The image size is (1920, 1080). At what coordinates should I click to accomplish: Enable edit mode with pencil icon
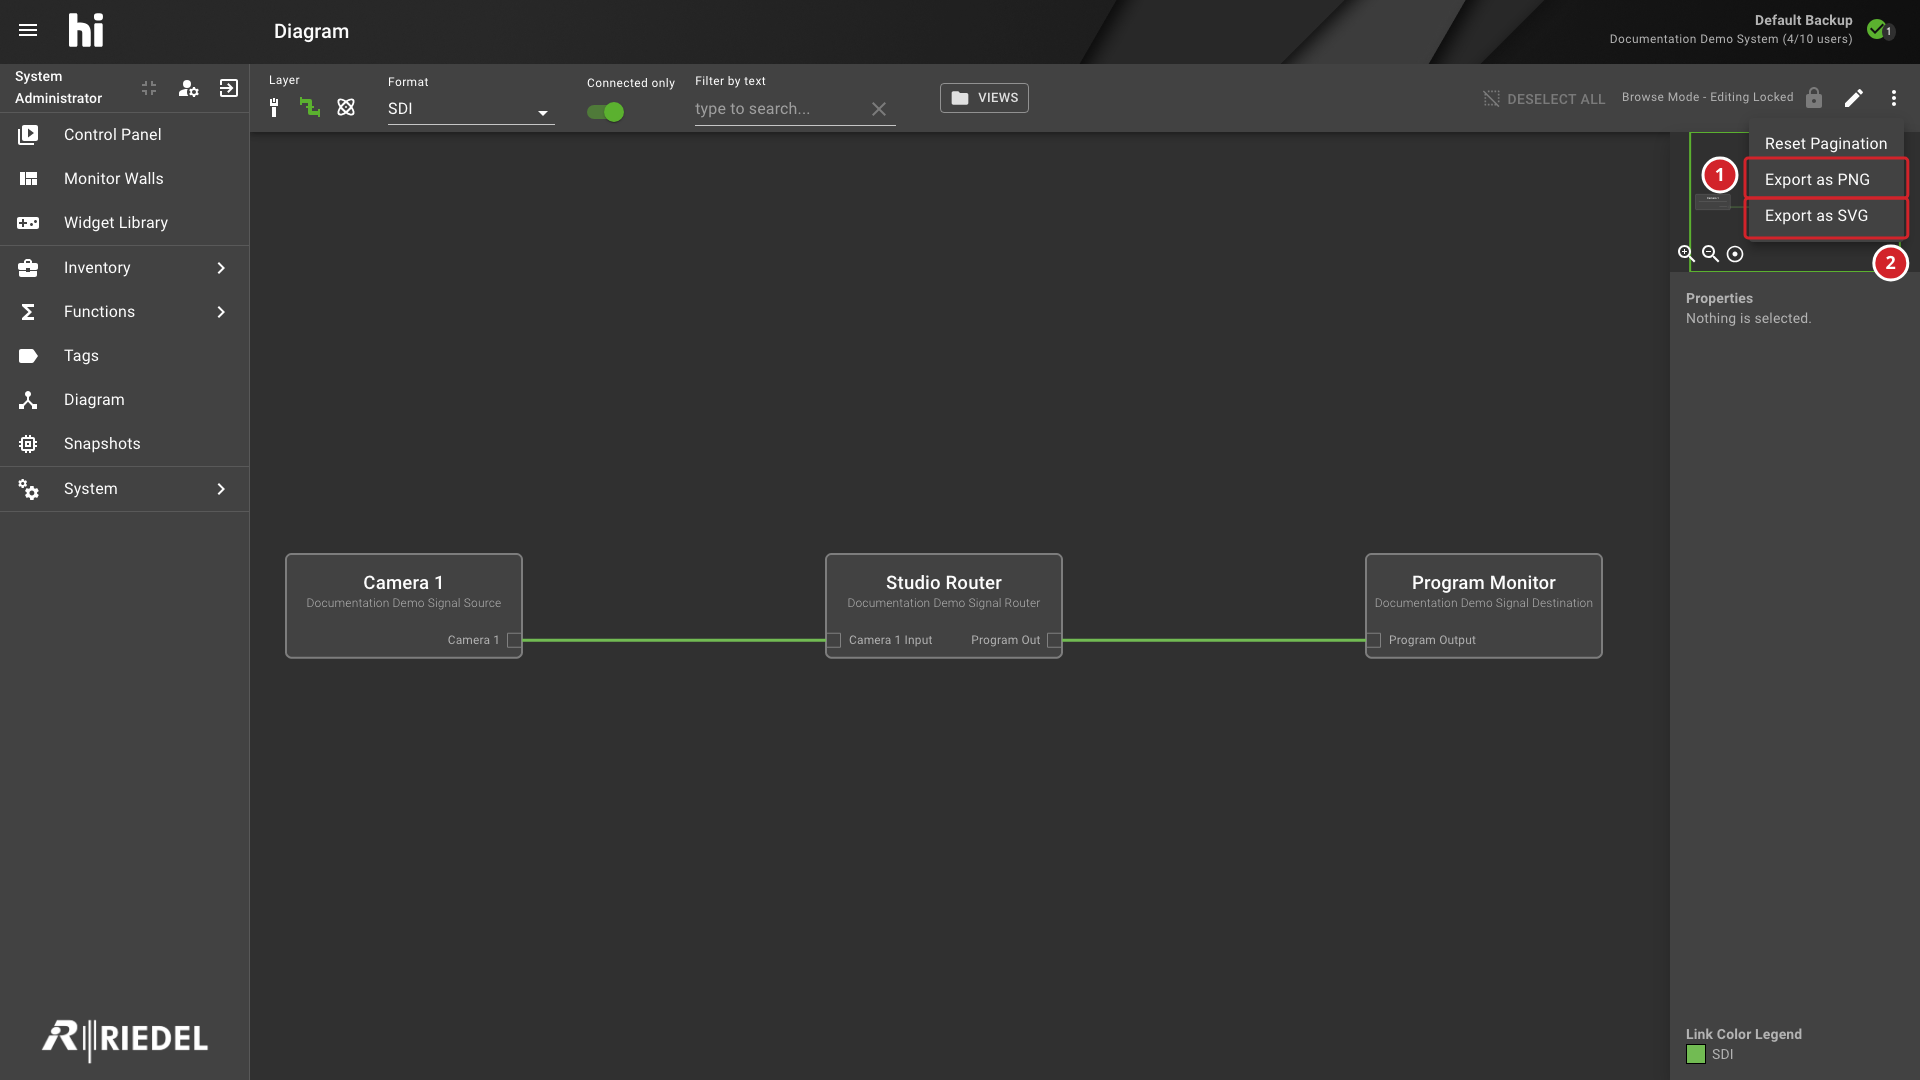[1854, 98]
